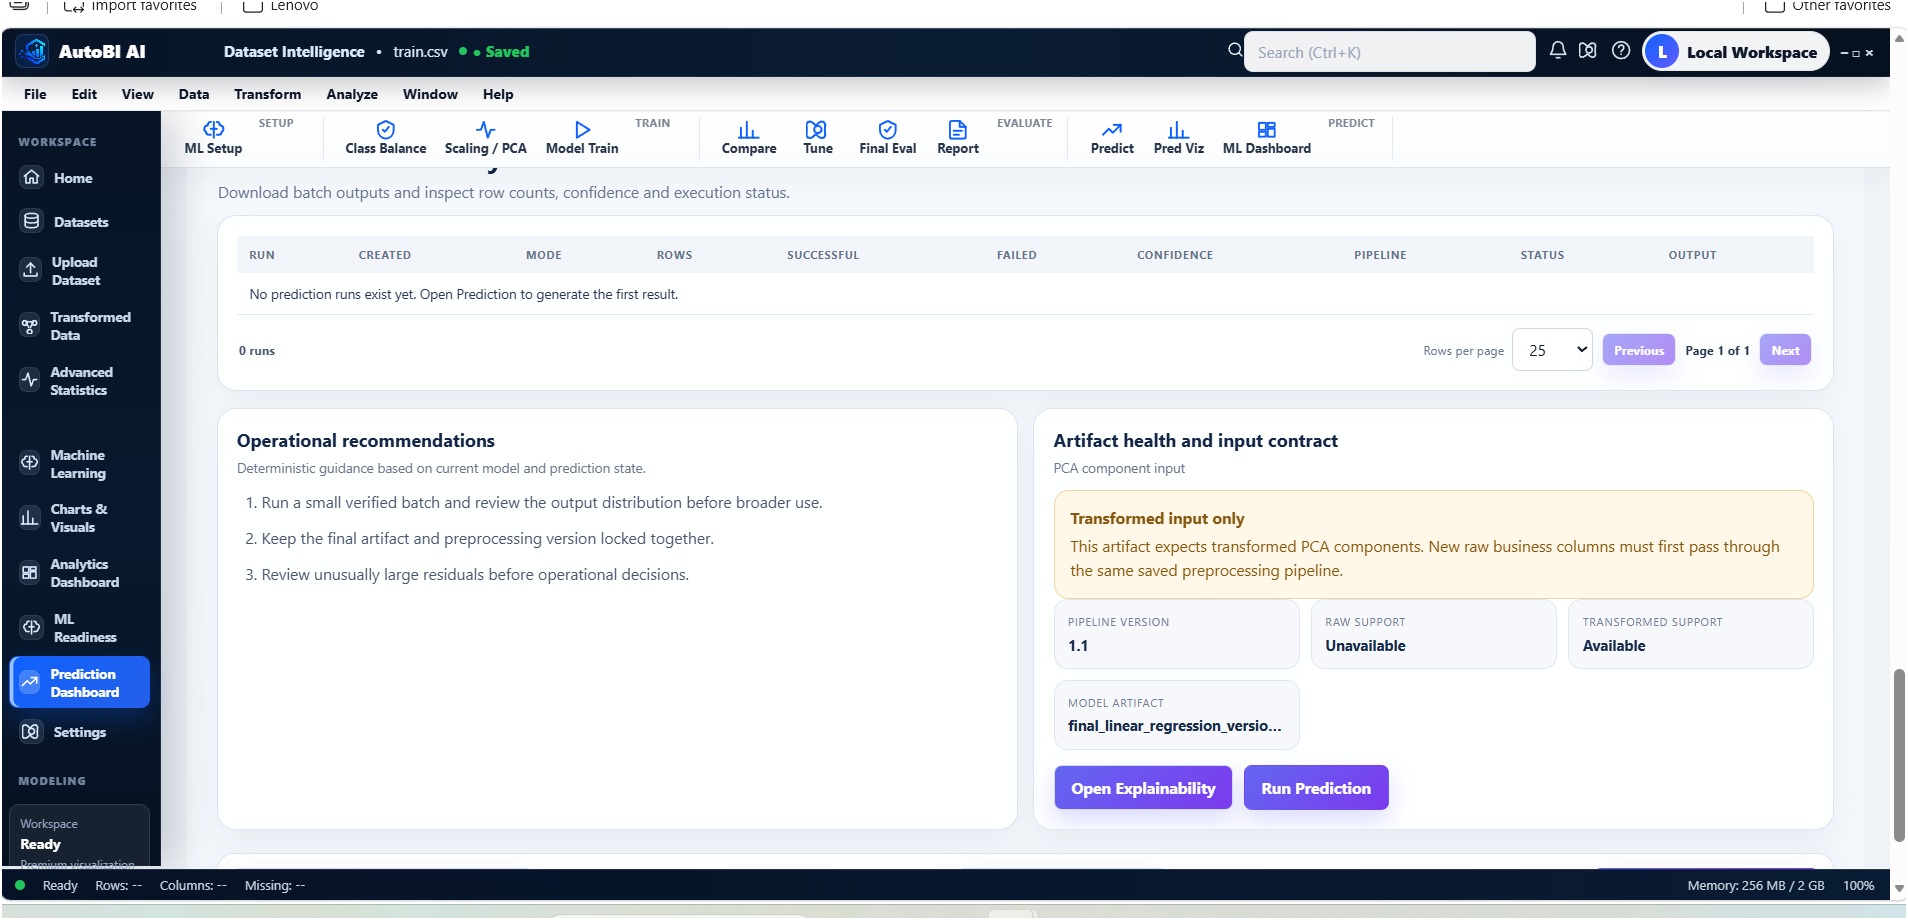This screenshot has height=920, width=1908.
Task: Open Local Workspace account menu
Action: click(1736, 52)
